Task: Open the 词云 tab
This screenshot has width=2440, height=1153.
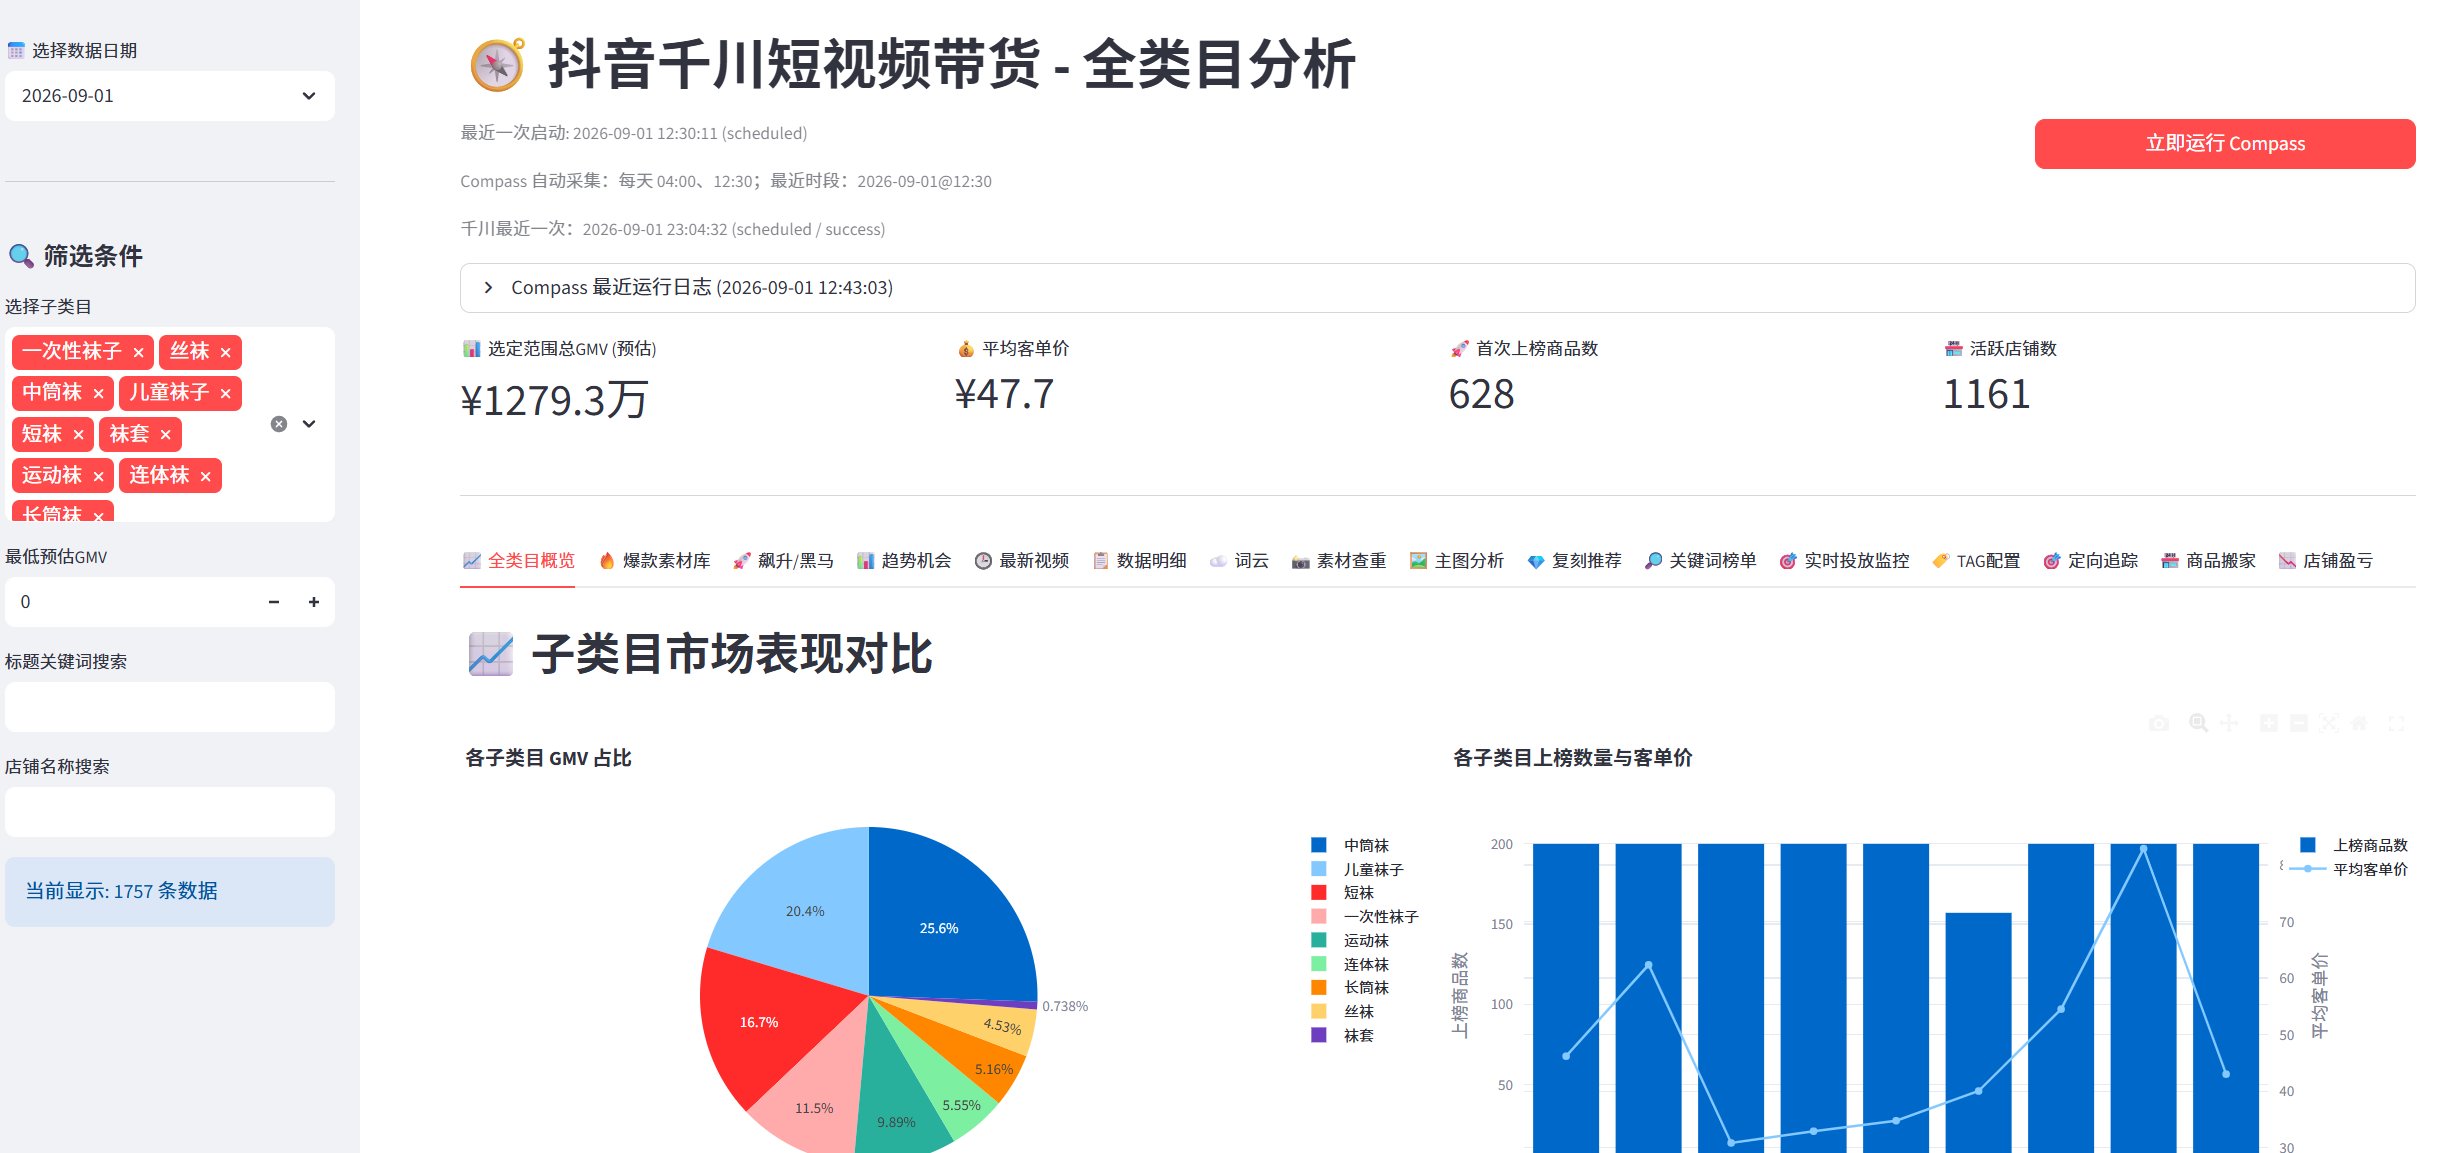Action: tap(1239, 561)
